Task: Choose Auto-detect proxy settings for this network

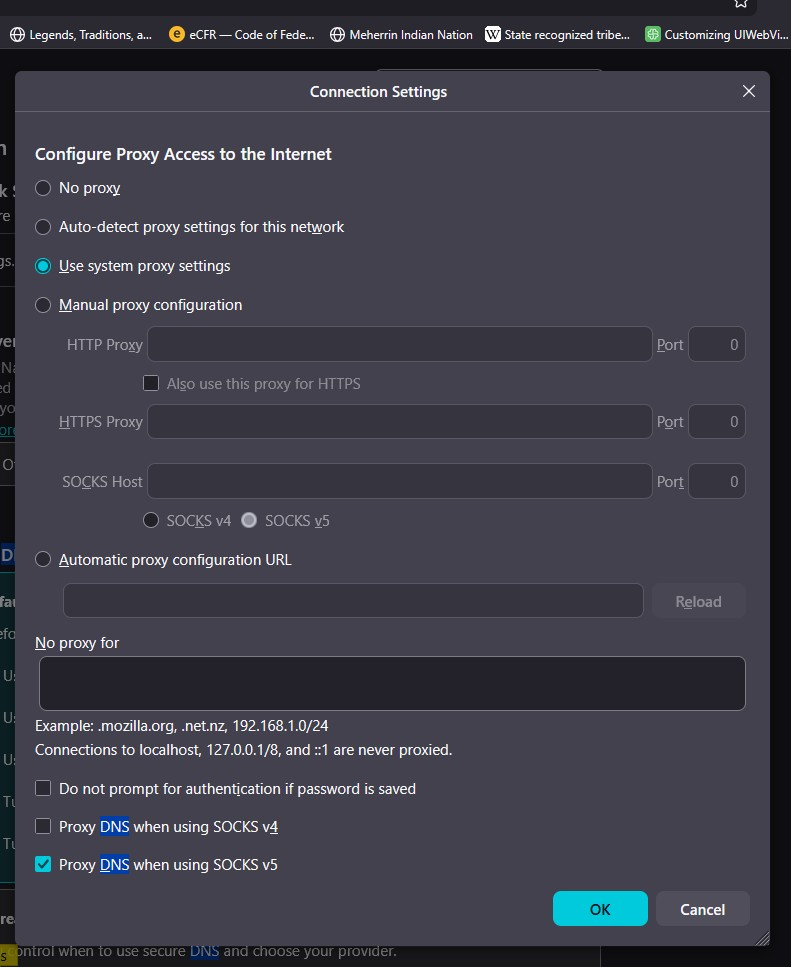Action: point(43,227)
